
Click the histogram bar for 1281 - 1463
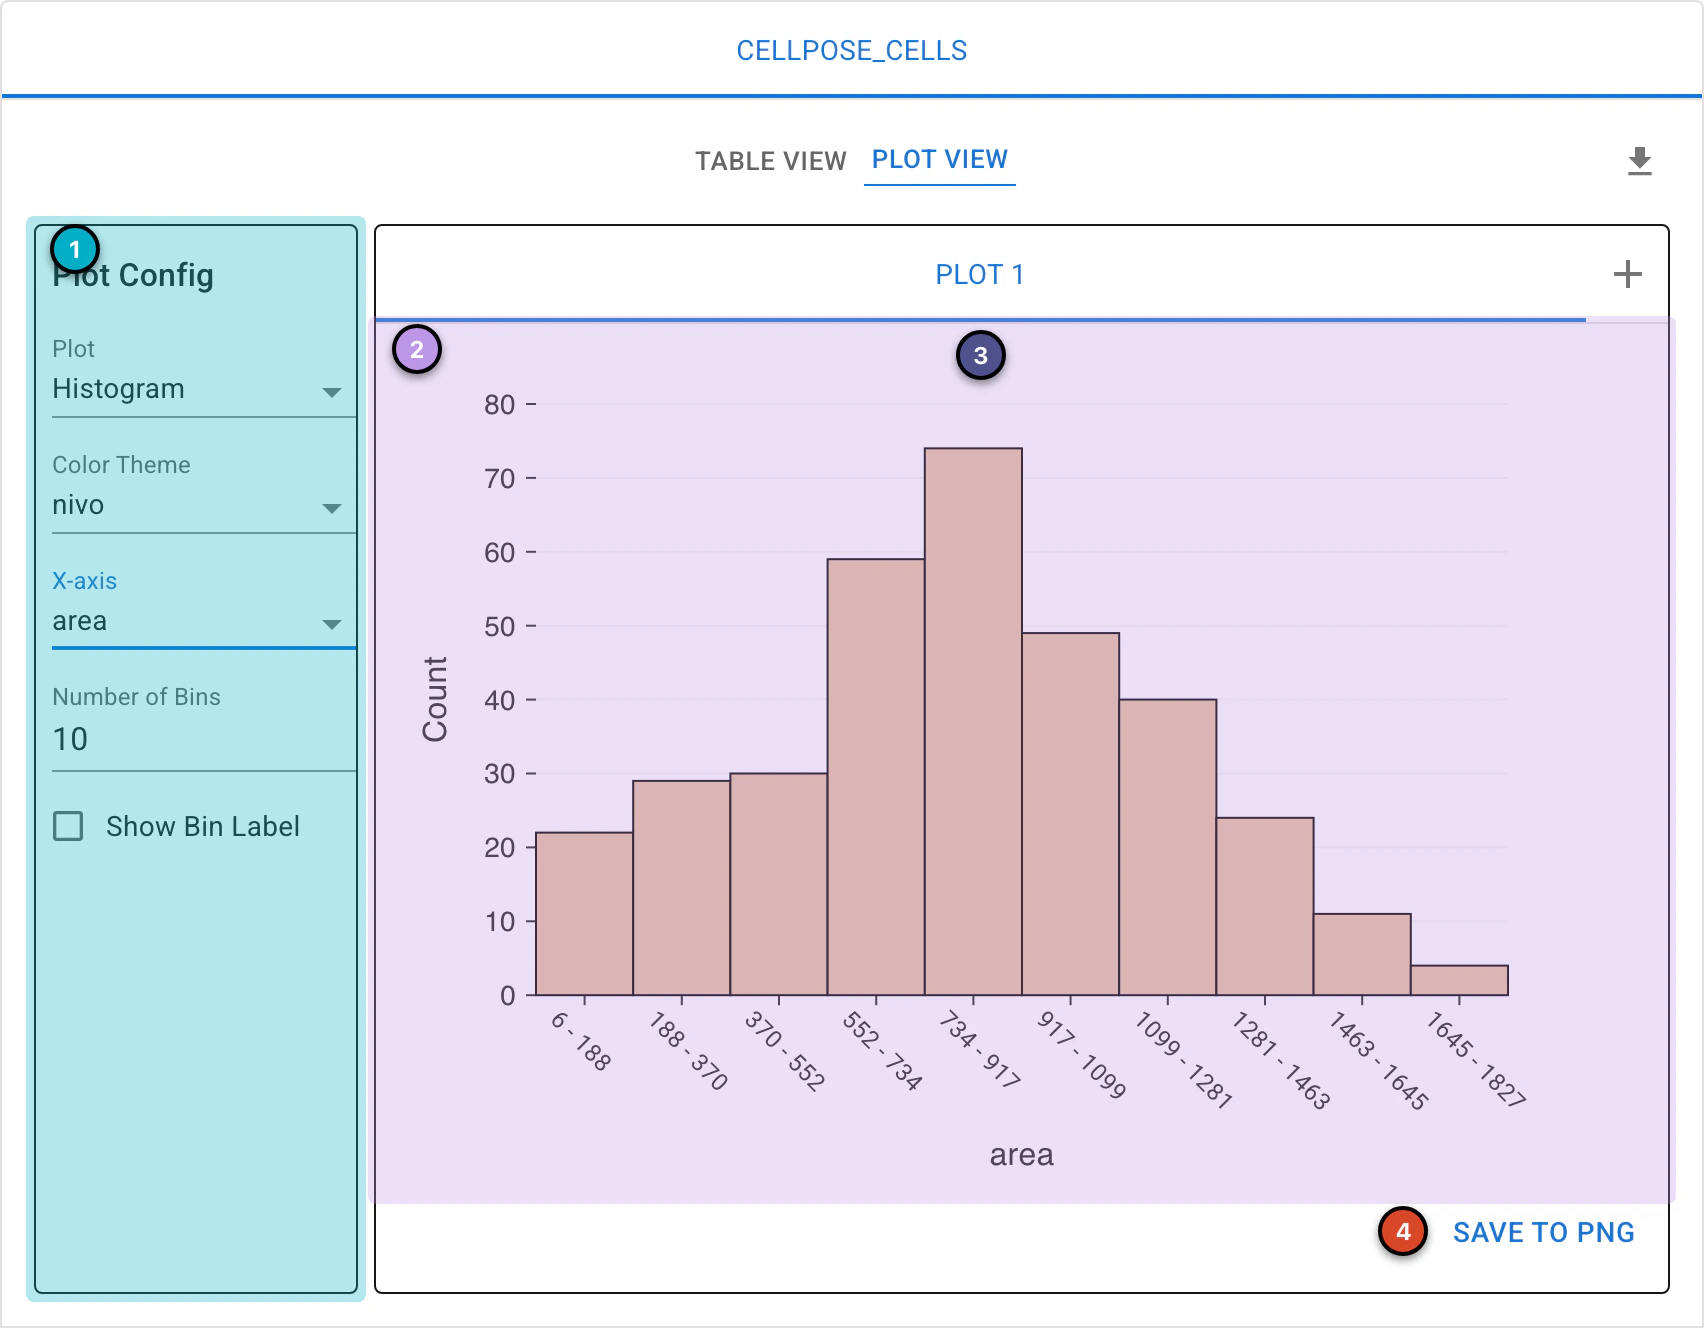point(1265,906)
